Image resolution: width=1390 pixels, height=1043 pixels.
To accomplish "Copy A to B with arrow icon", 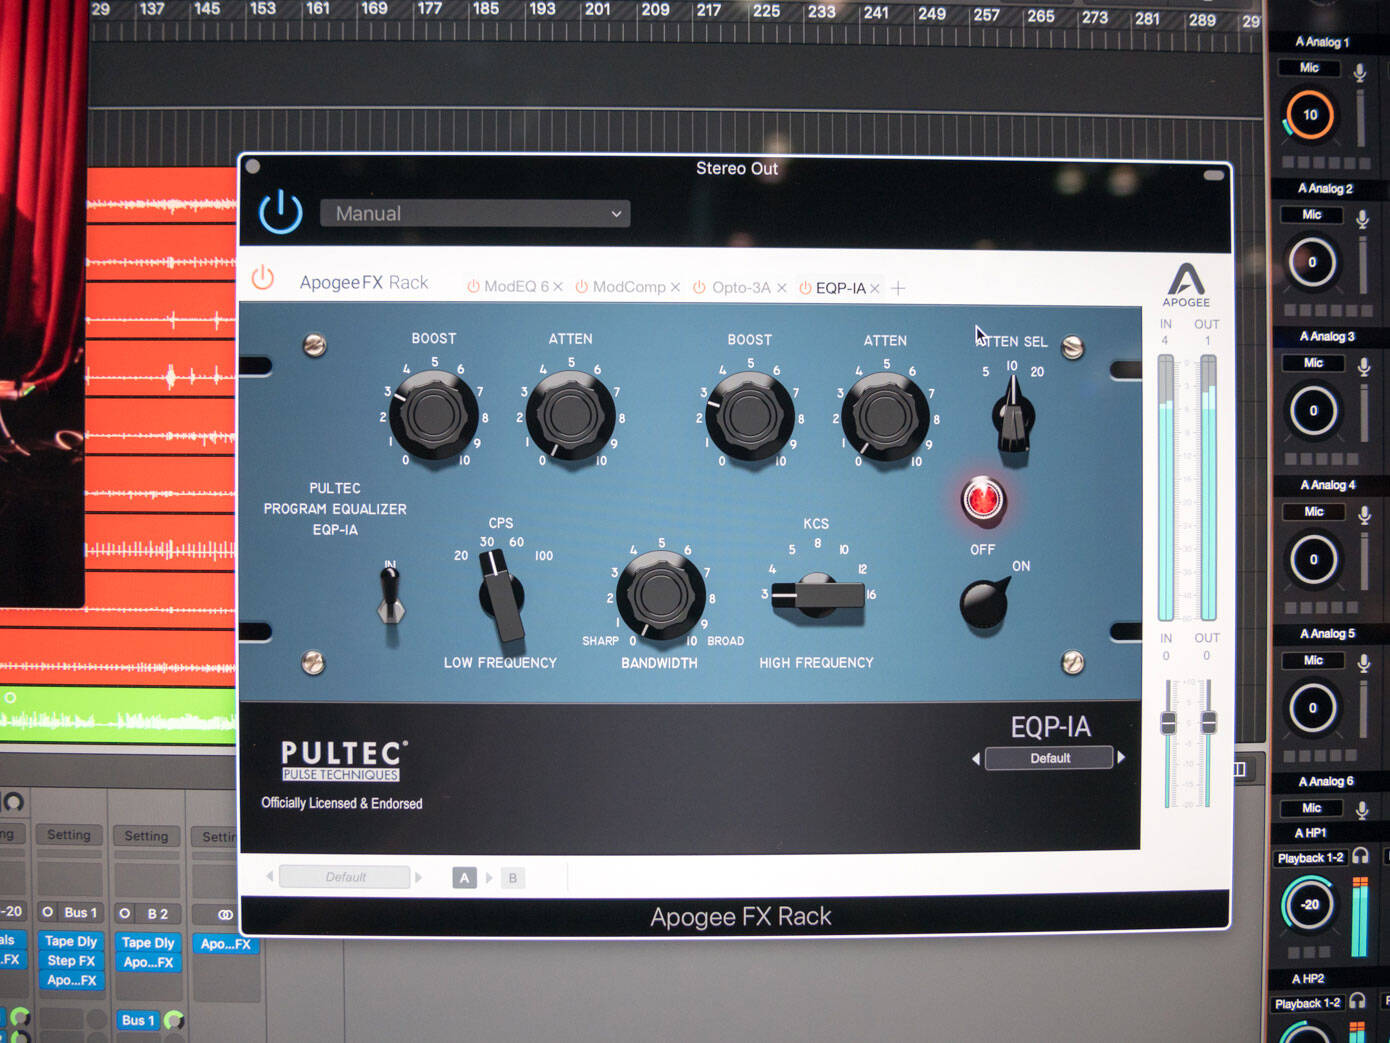I will click(489, 878).
